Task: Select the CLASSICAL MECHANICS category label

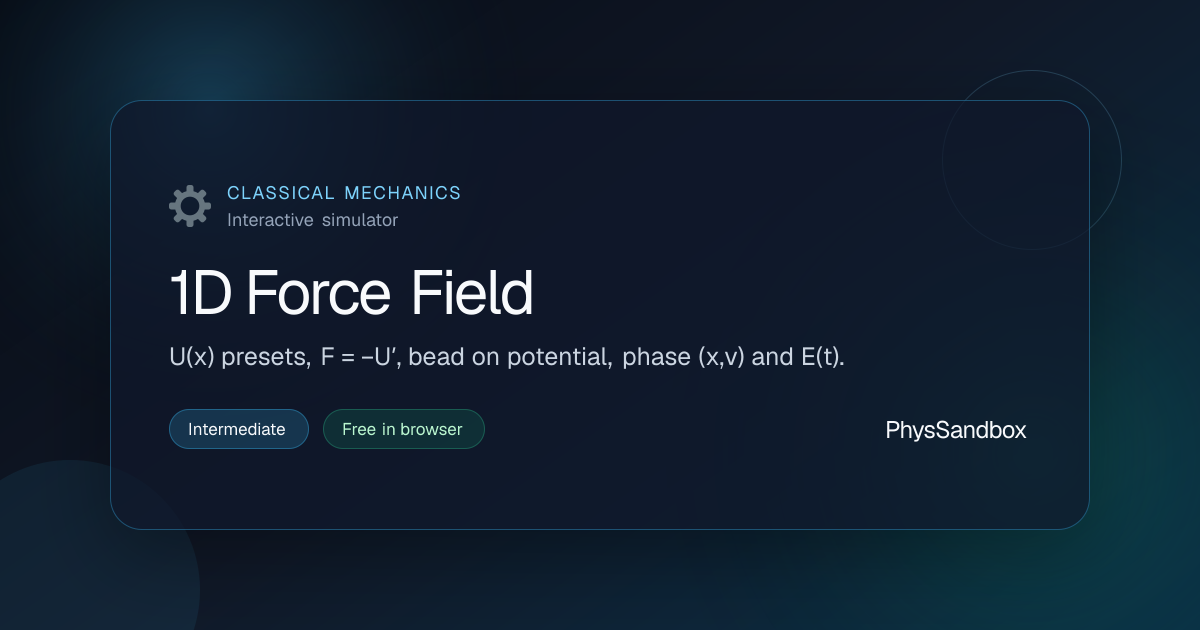Action: click(344, 193)
